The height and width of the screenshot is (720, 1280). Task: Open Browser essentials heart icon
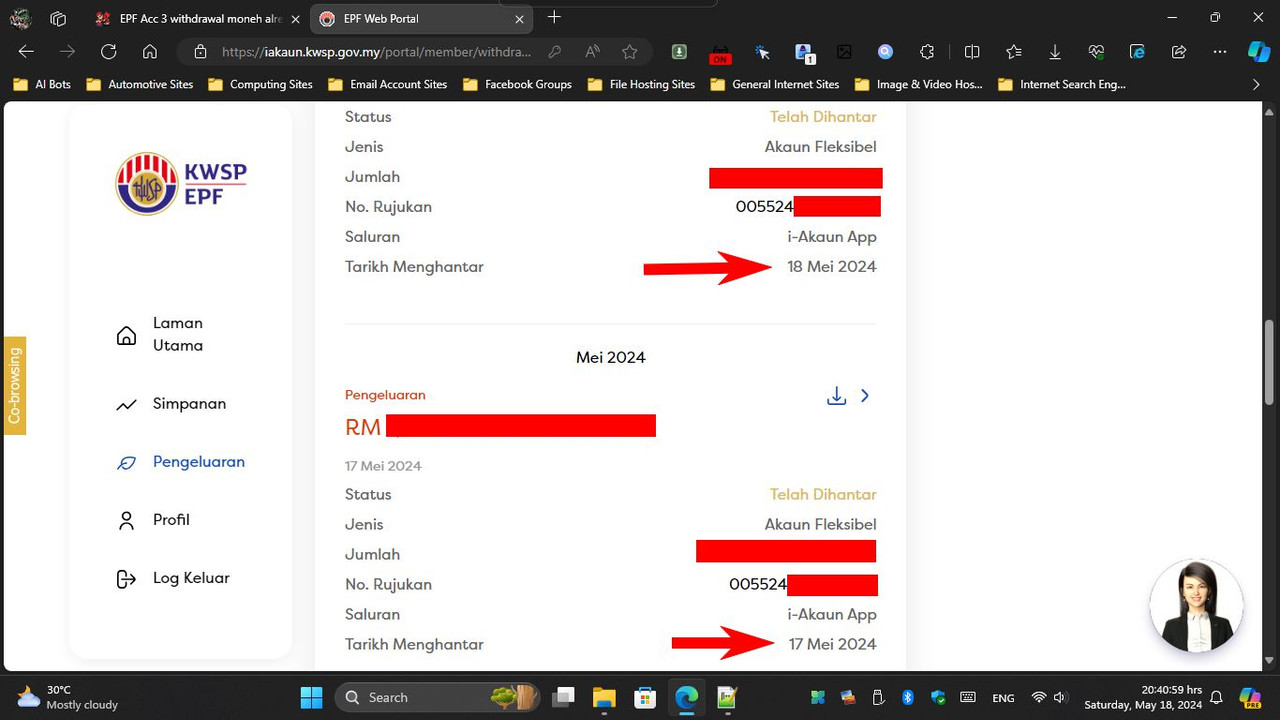[x=1097, y=52]
